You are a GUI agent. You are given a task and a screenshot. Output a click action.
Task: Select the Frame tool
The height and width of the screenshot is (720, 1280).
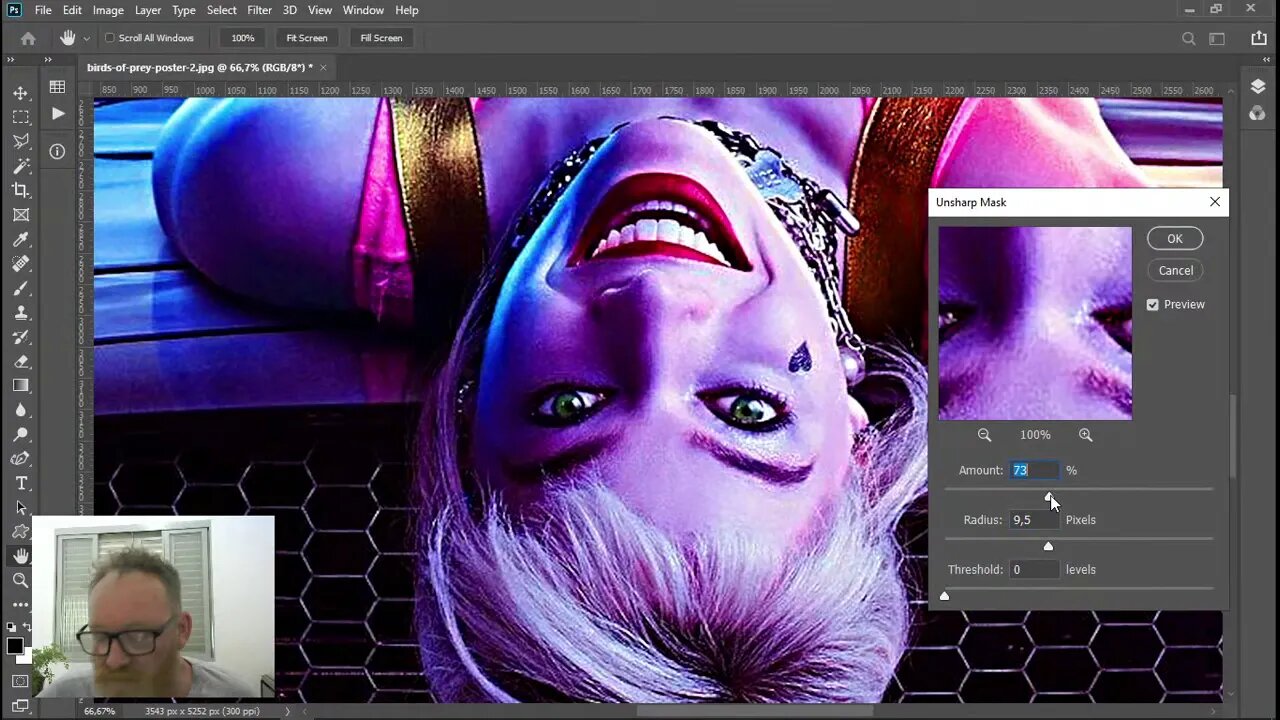[x=21, y=215]
